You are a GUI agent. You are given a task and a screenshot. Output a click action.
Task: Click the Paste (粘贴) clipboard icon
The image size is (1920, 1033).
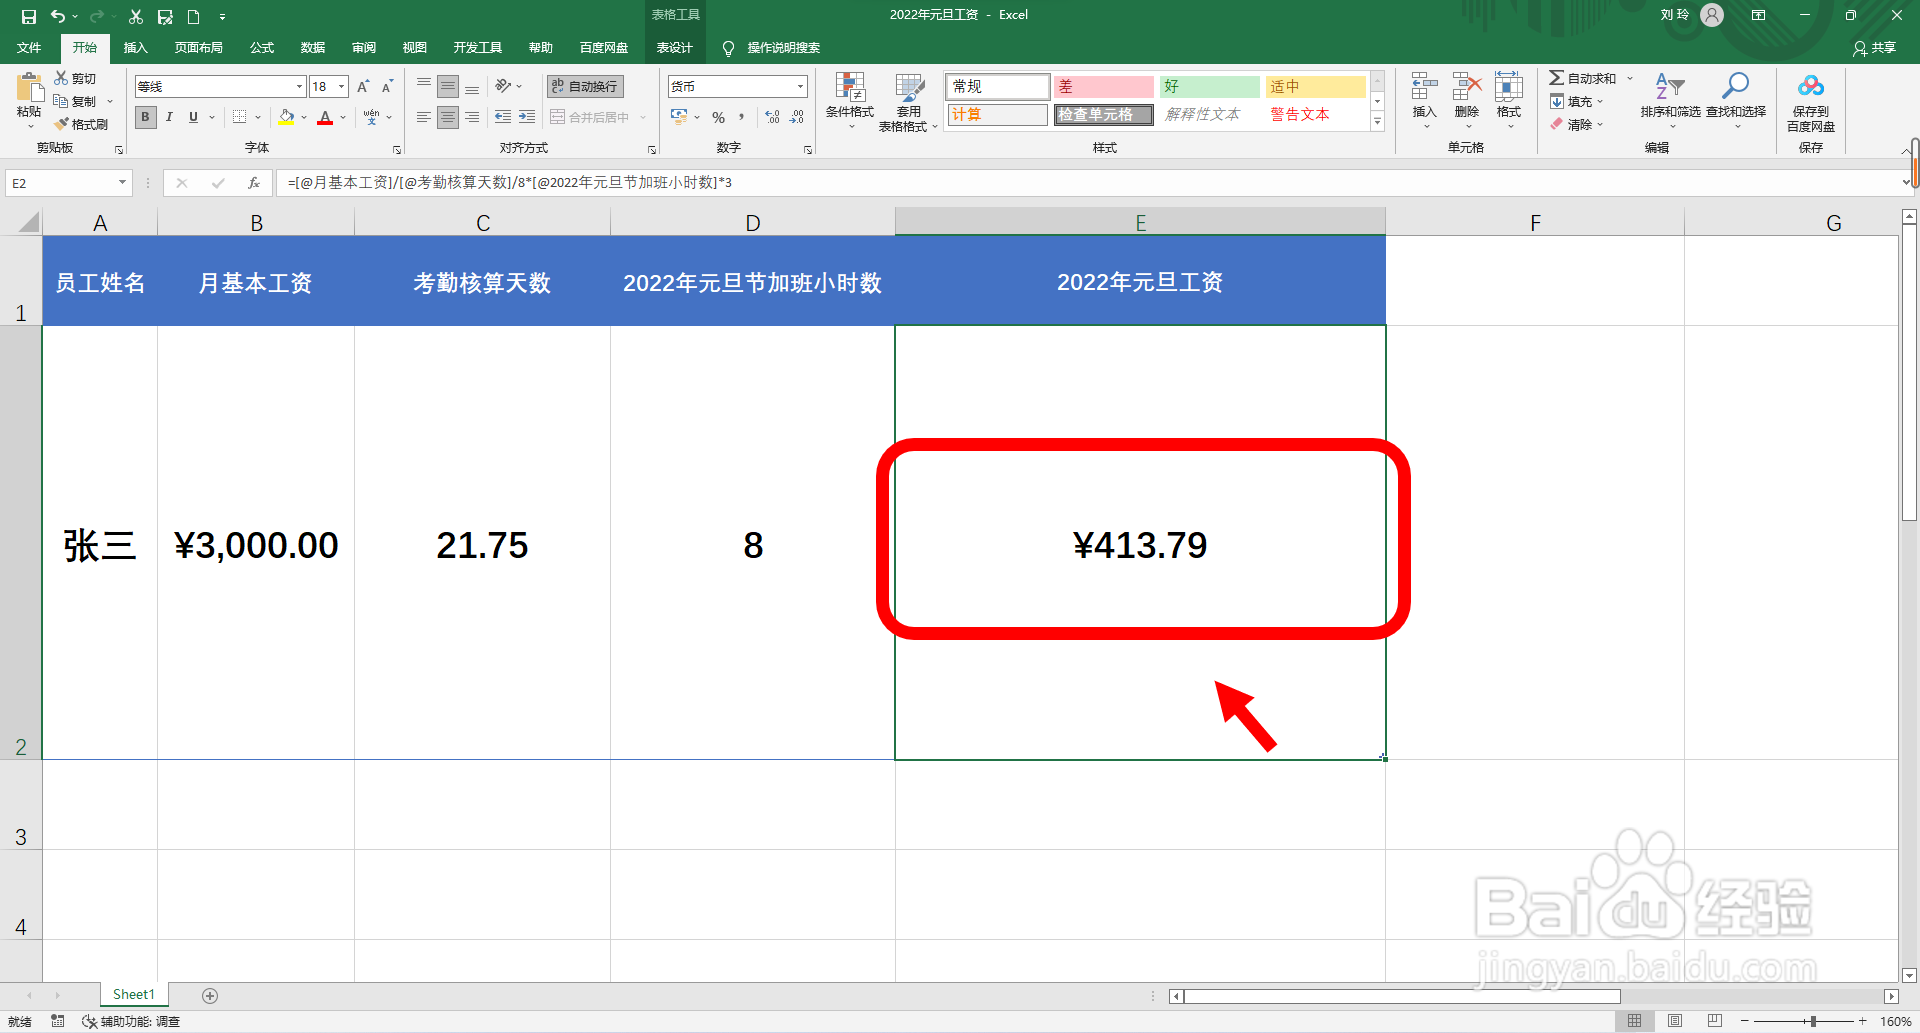29,89
